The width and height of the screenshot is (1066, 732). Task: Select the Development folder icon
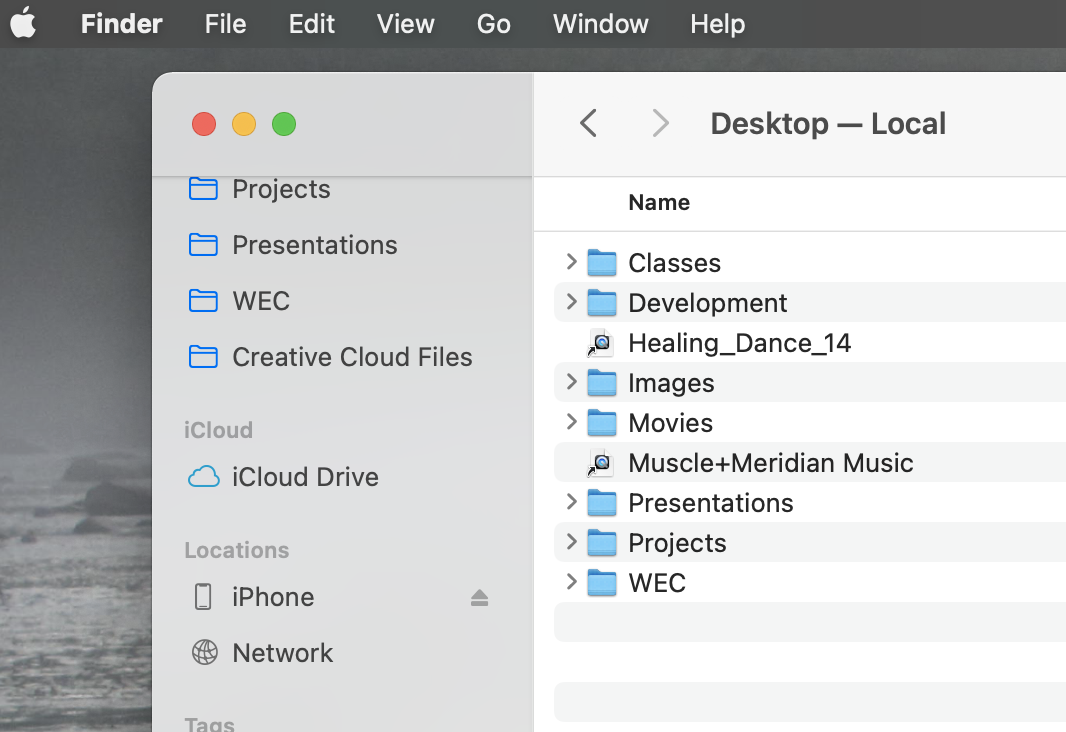coord(602,302)
